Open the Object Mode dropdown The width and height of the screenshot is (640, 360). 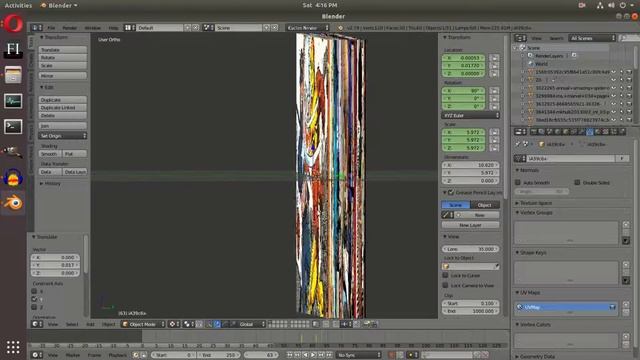click(143, 324)
